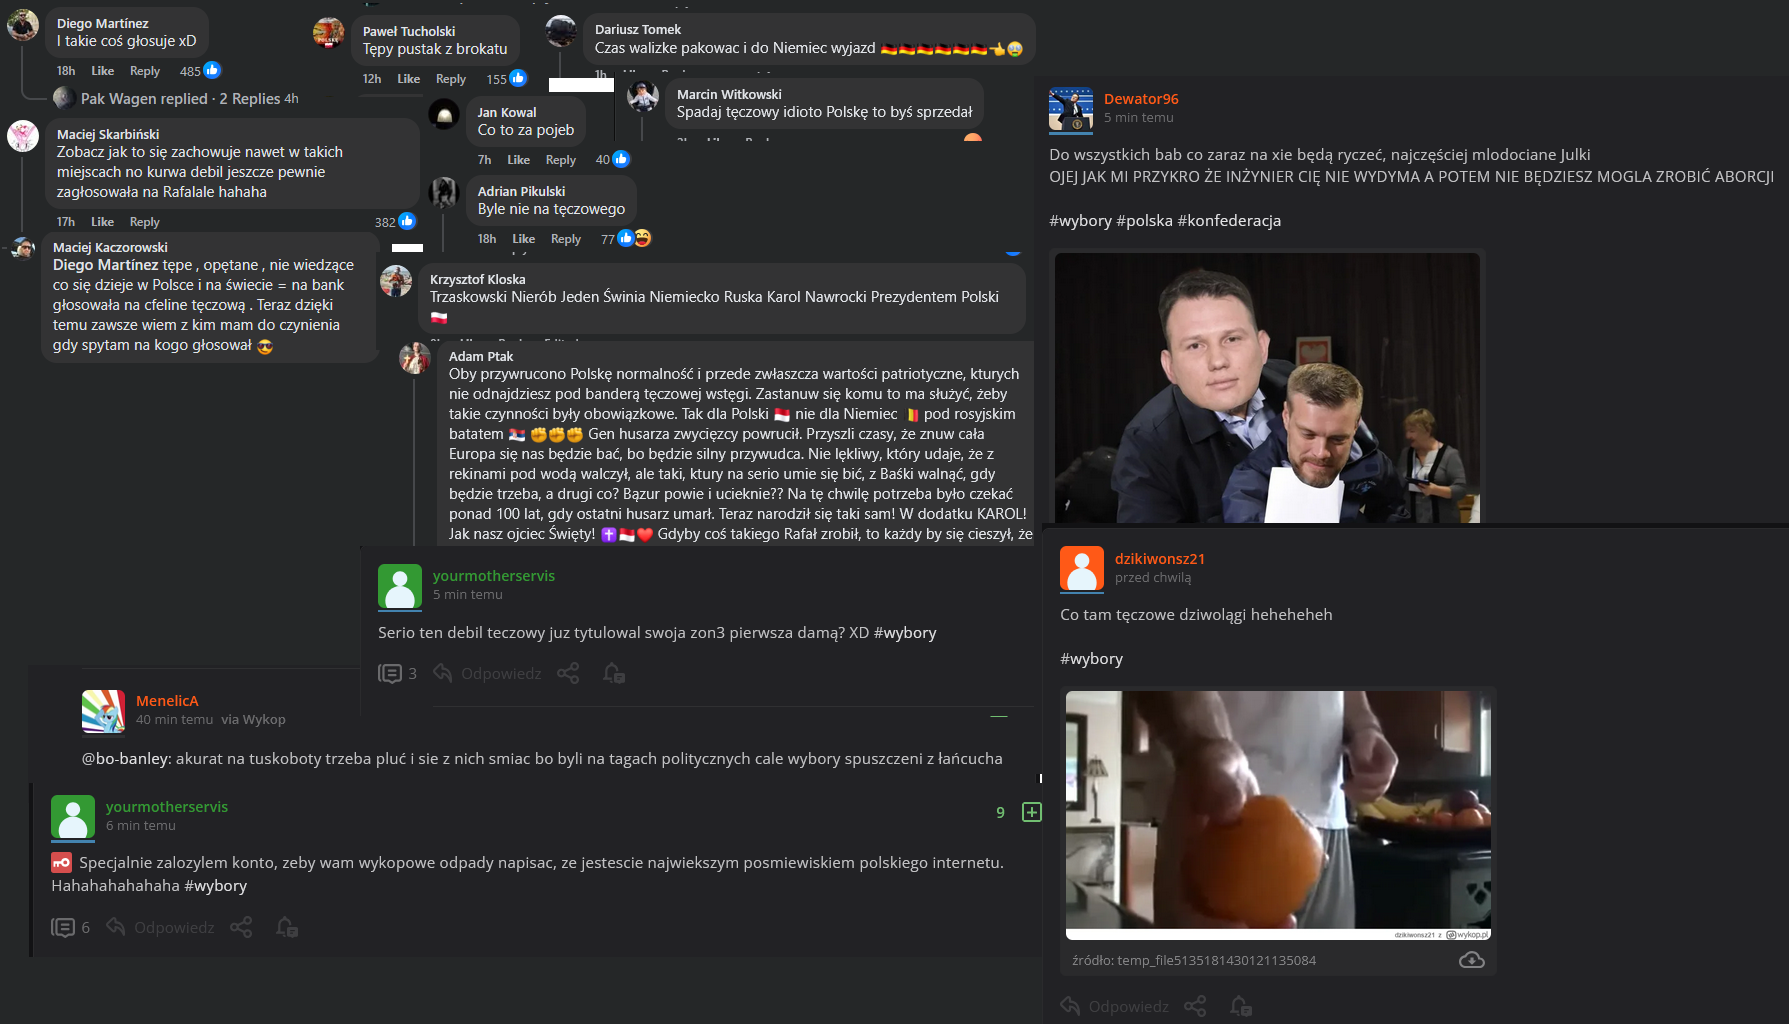
Task: Click share icon under the 'Specjalnie zalozylem' post
Action: click(x=241, y=927)
